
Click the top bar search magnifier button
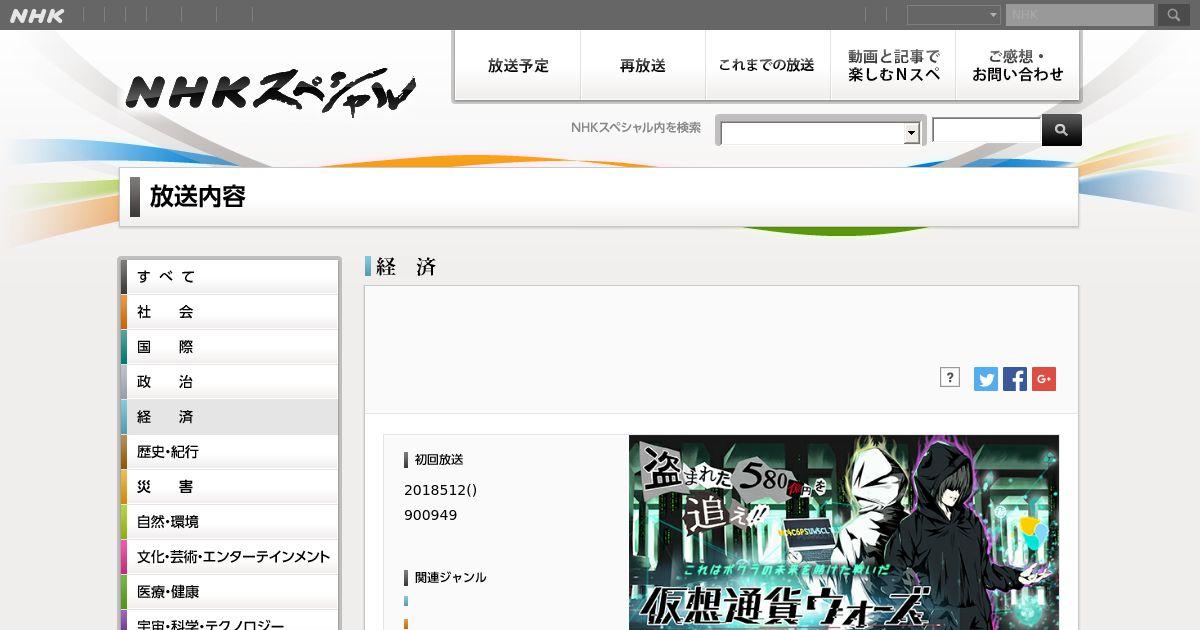coord(1173,15)
